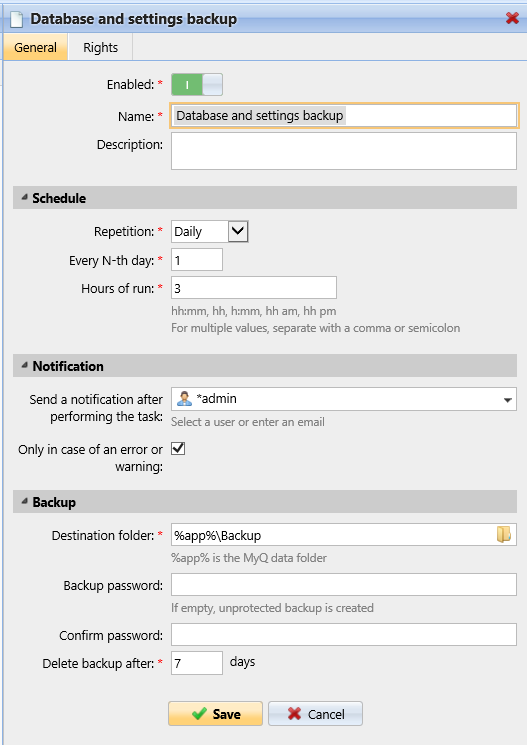Click the 'hh:mm, hh, h:mm, hh am, hh pm' hint
The width and height of the screenshot is (527, 745).
point(254,311)
